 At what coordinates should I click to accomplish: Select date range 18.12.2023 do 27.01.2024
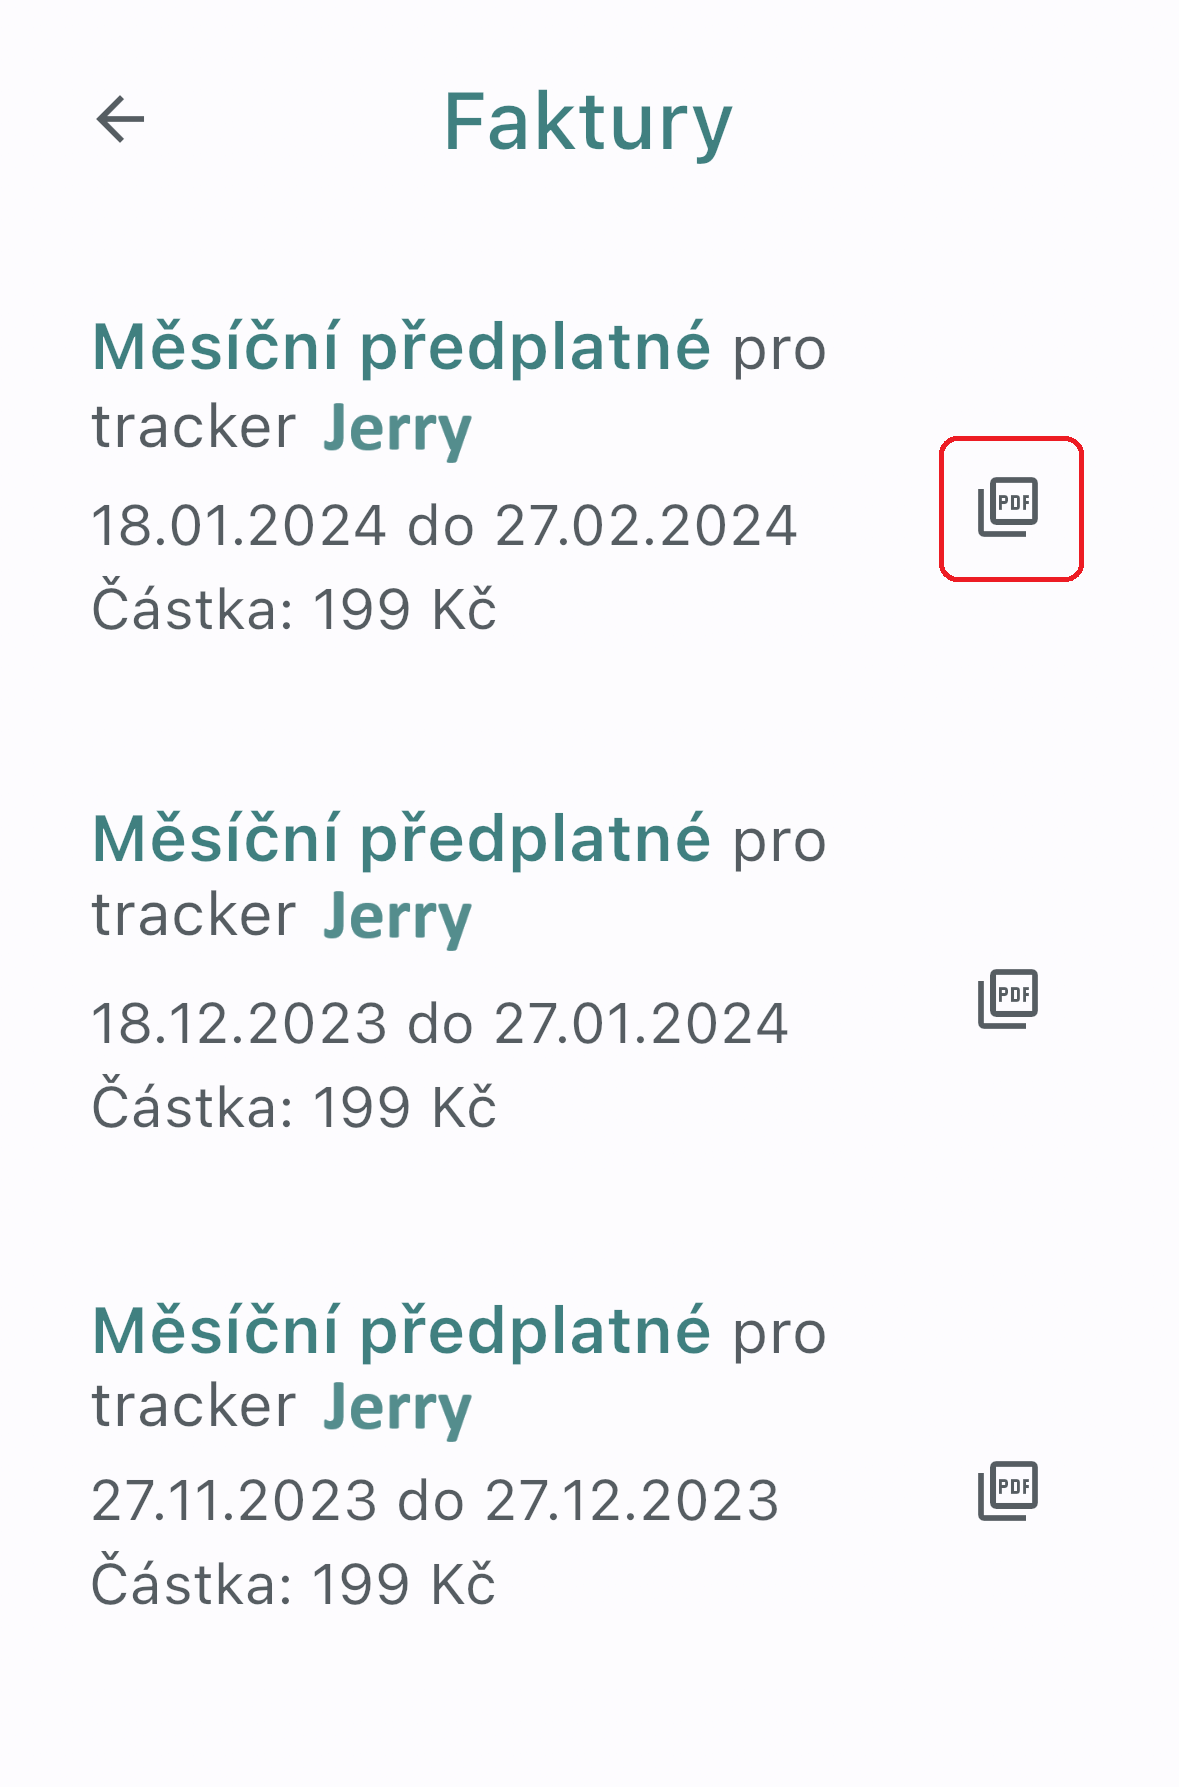pos(440,1023)
